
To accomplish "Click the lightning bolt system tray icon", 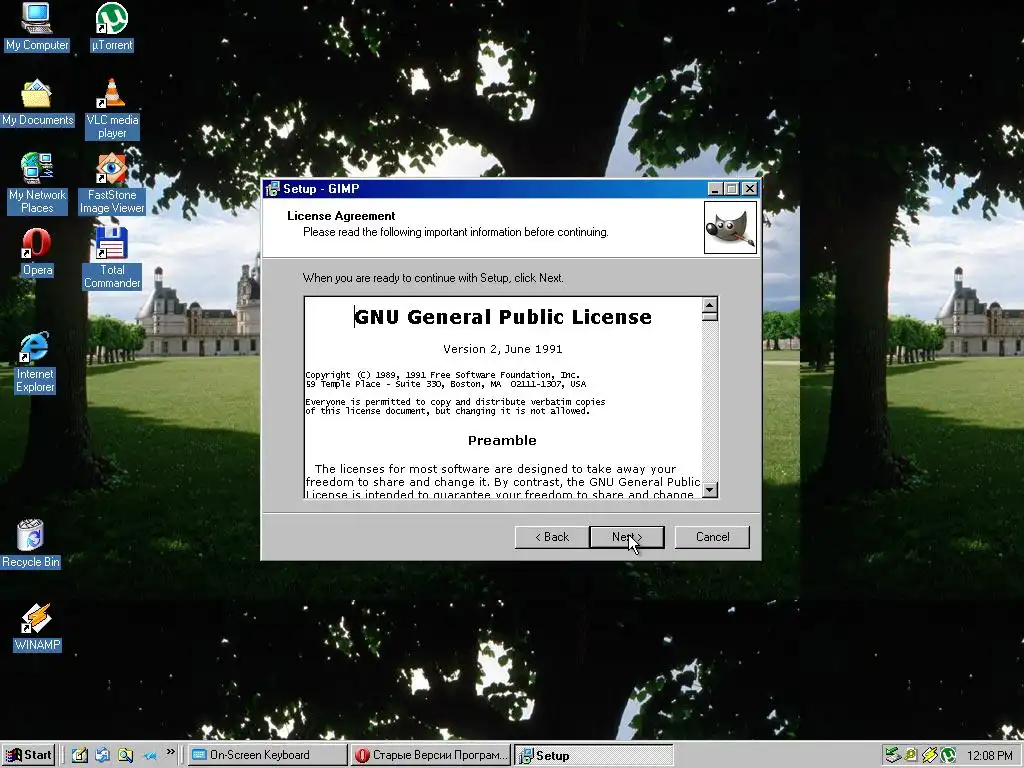I will (929, 755).
